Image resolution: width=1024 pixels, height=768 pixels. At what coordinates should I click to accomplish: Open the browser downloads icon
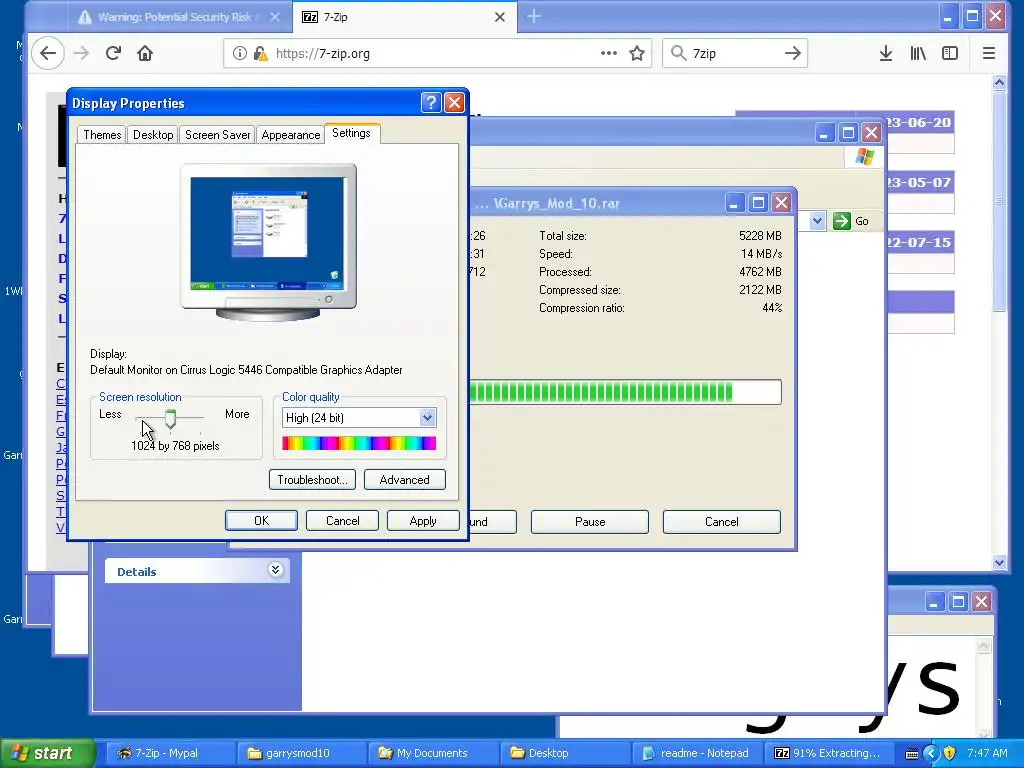click(x=886, y=54)
